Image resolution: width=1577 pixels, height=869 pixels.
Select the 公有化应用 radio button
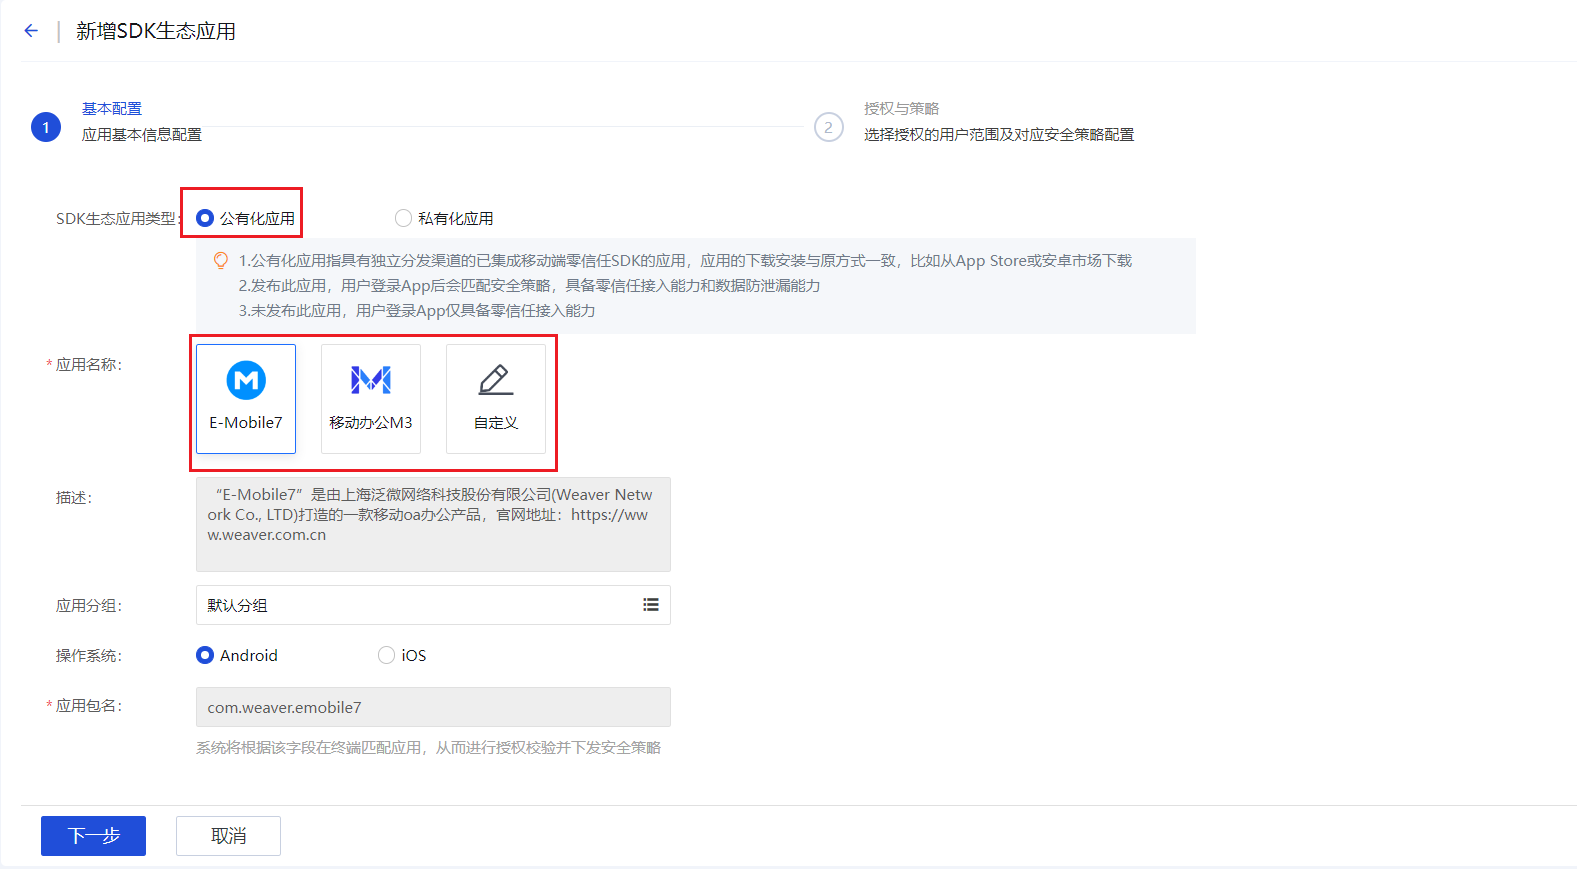tap(205, 218)
